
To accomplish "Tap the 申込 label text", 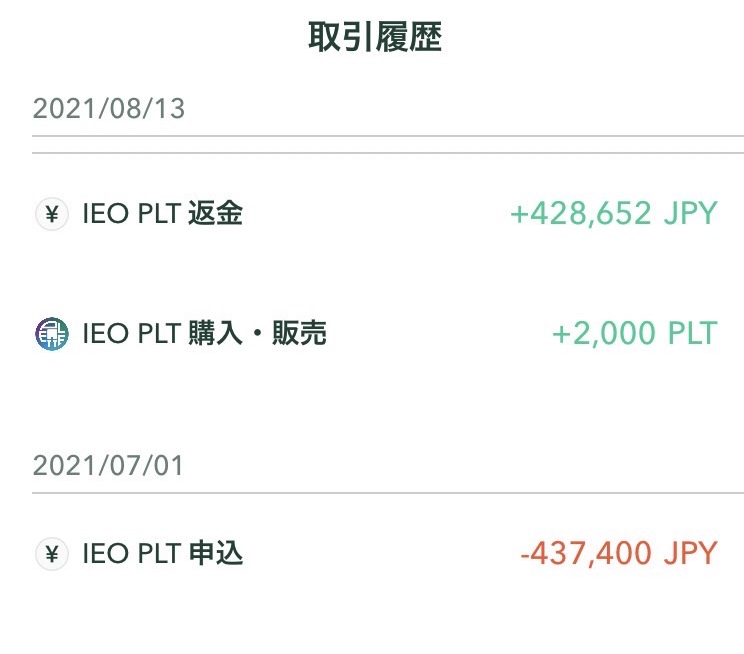I will (x=216, y=553).
